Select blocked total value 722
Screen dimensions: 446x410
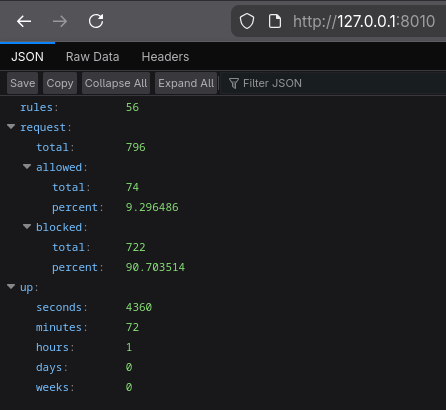click(x=136, y=247)
